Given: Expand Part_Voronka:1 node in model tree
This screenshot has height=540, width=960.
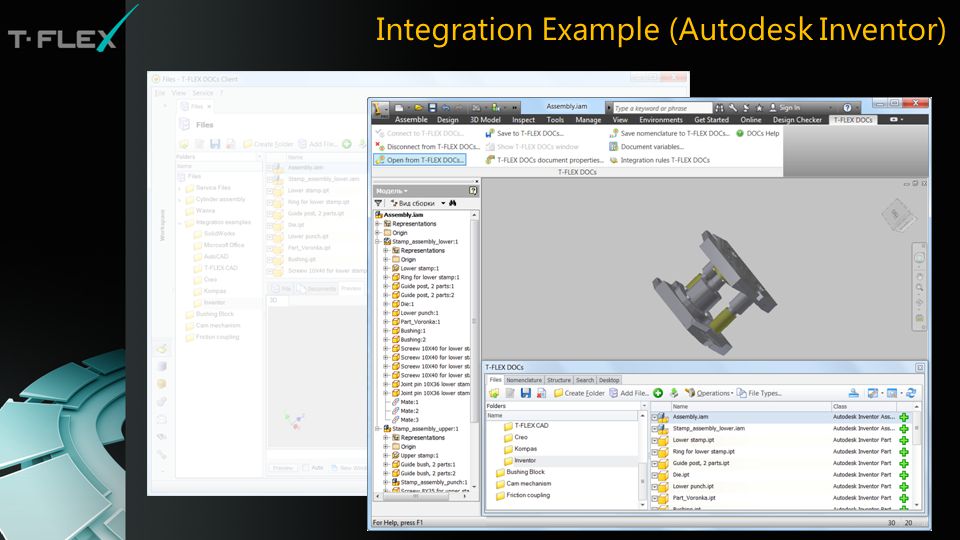Looking at the screenshot, I should [386, 321].
